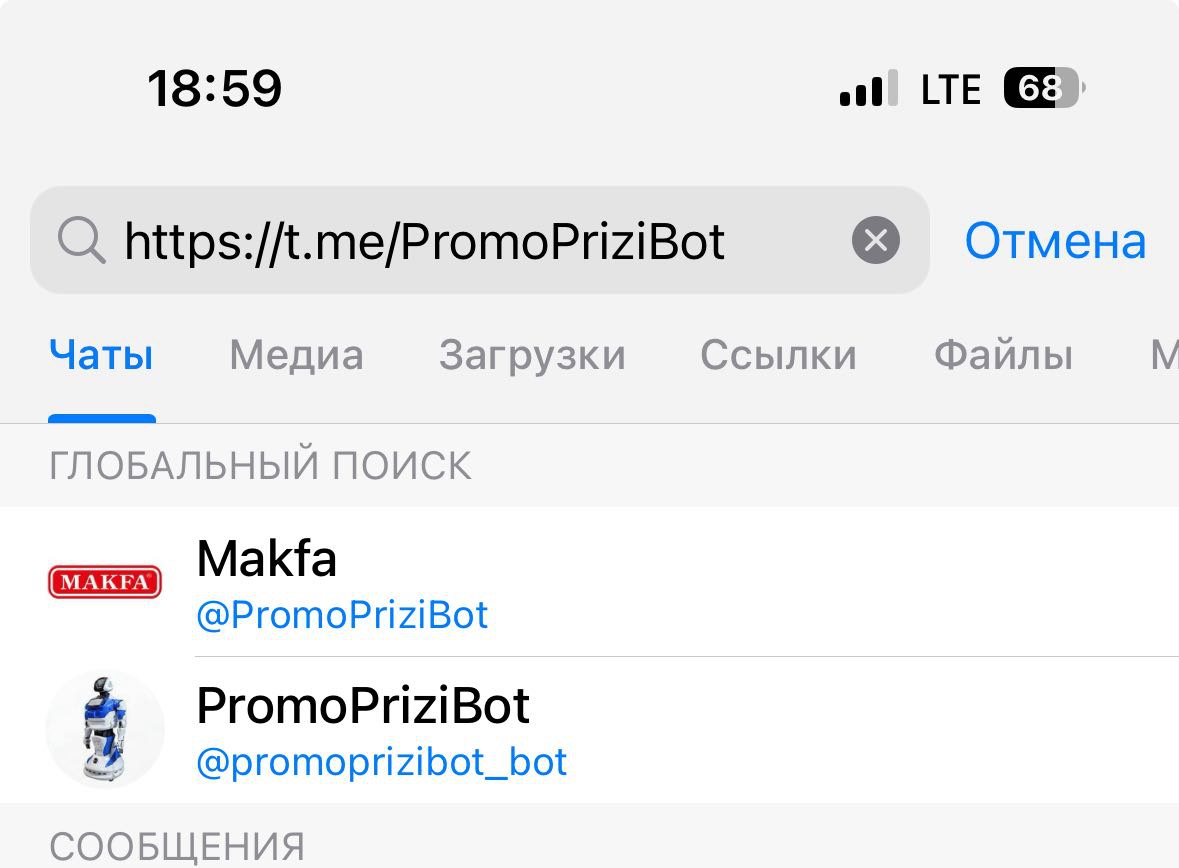Tap the @PromoPriziBot username
Viewport: 1179px width, 868px height.
[342, 615]
